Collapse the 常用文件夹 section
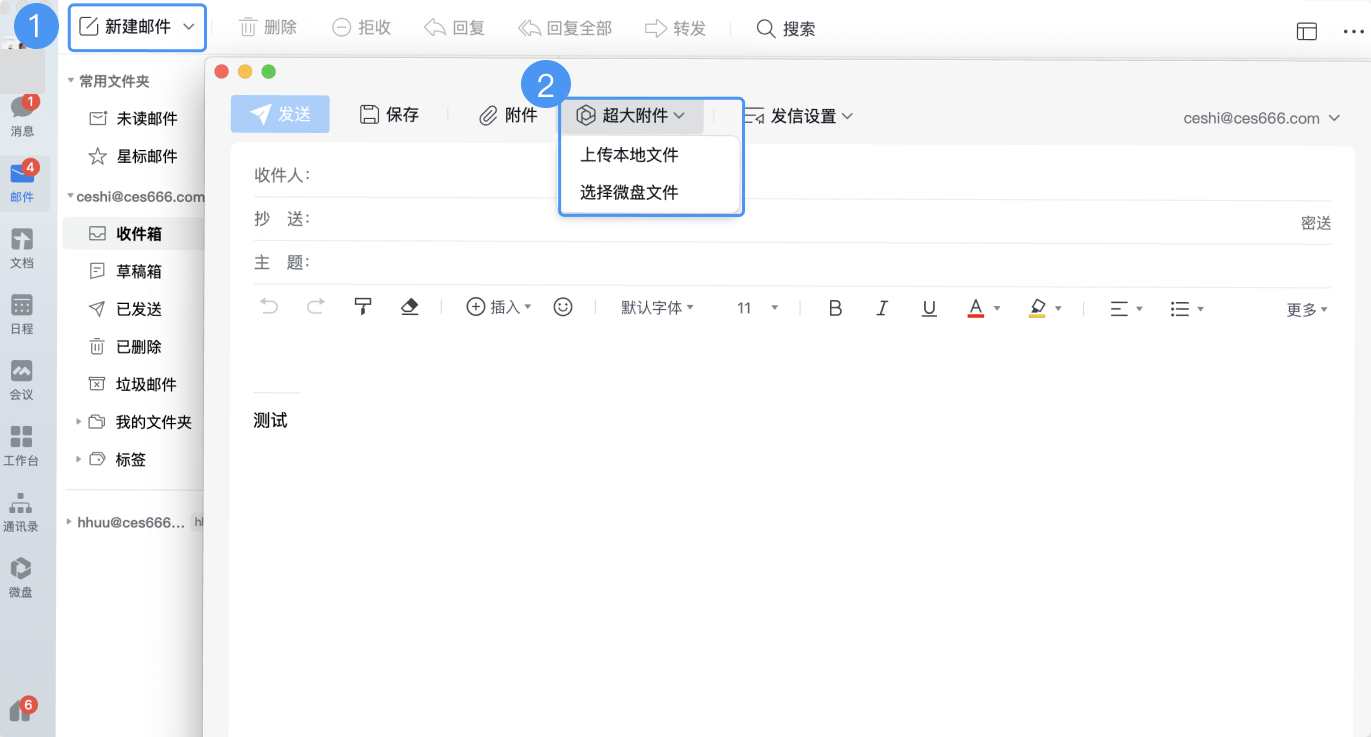1371x737 pixels. tap(71, 81)
